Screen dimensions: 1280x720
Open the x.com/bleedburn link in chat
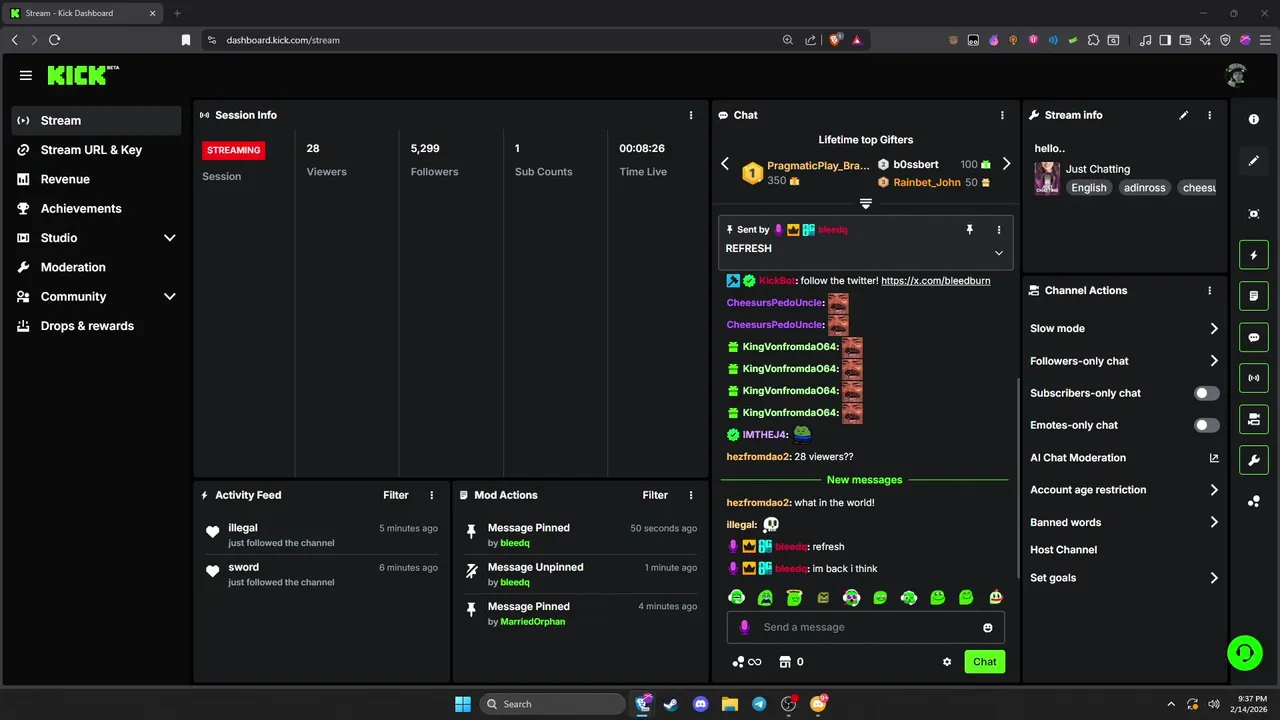click(x=936, y=281)
